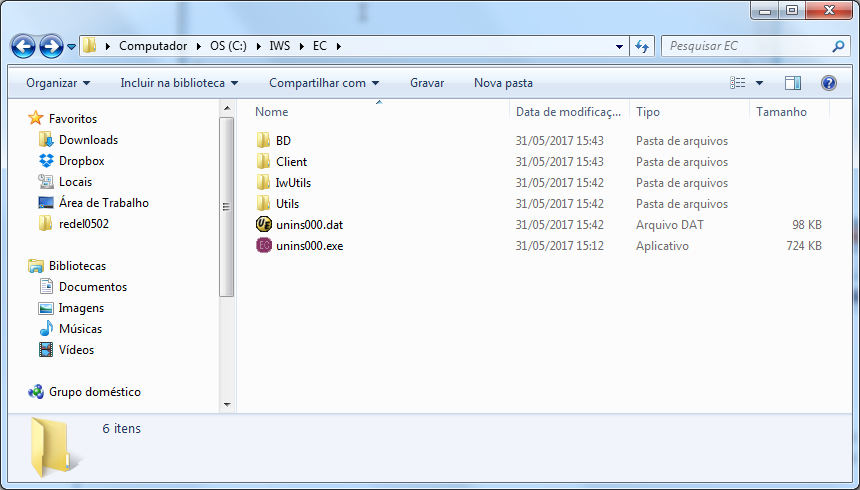Select Bibliotecas in the navigation pane
The image size is (860, 490).
[77, 266]
